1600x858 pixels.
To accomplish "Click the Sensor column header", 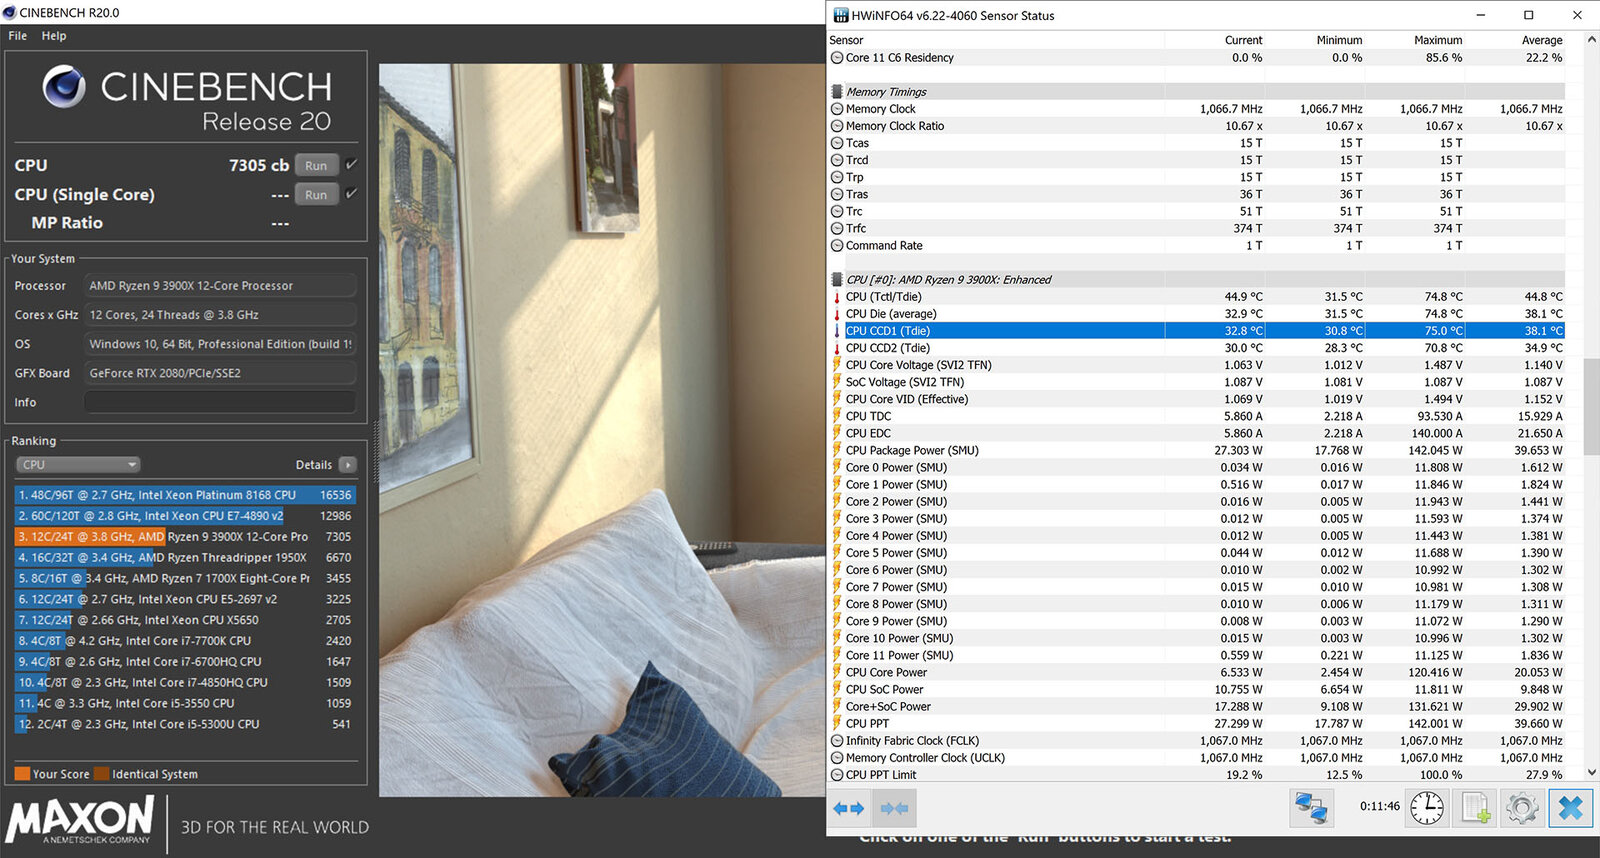I will pos(846,40).
